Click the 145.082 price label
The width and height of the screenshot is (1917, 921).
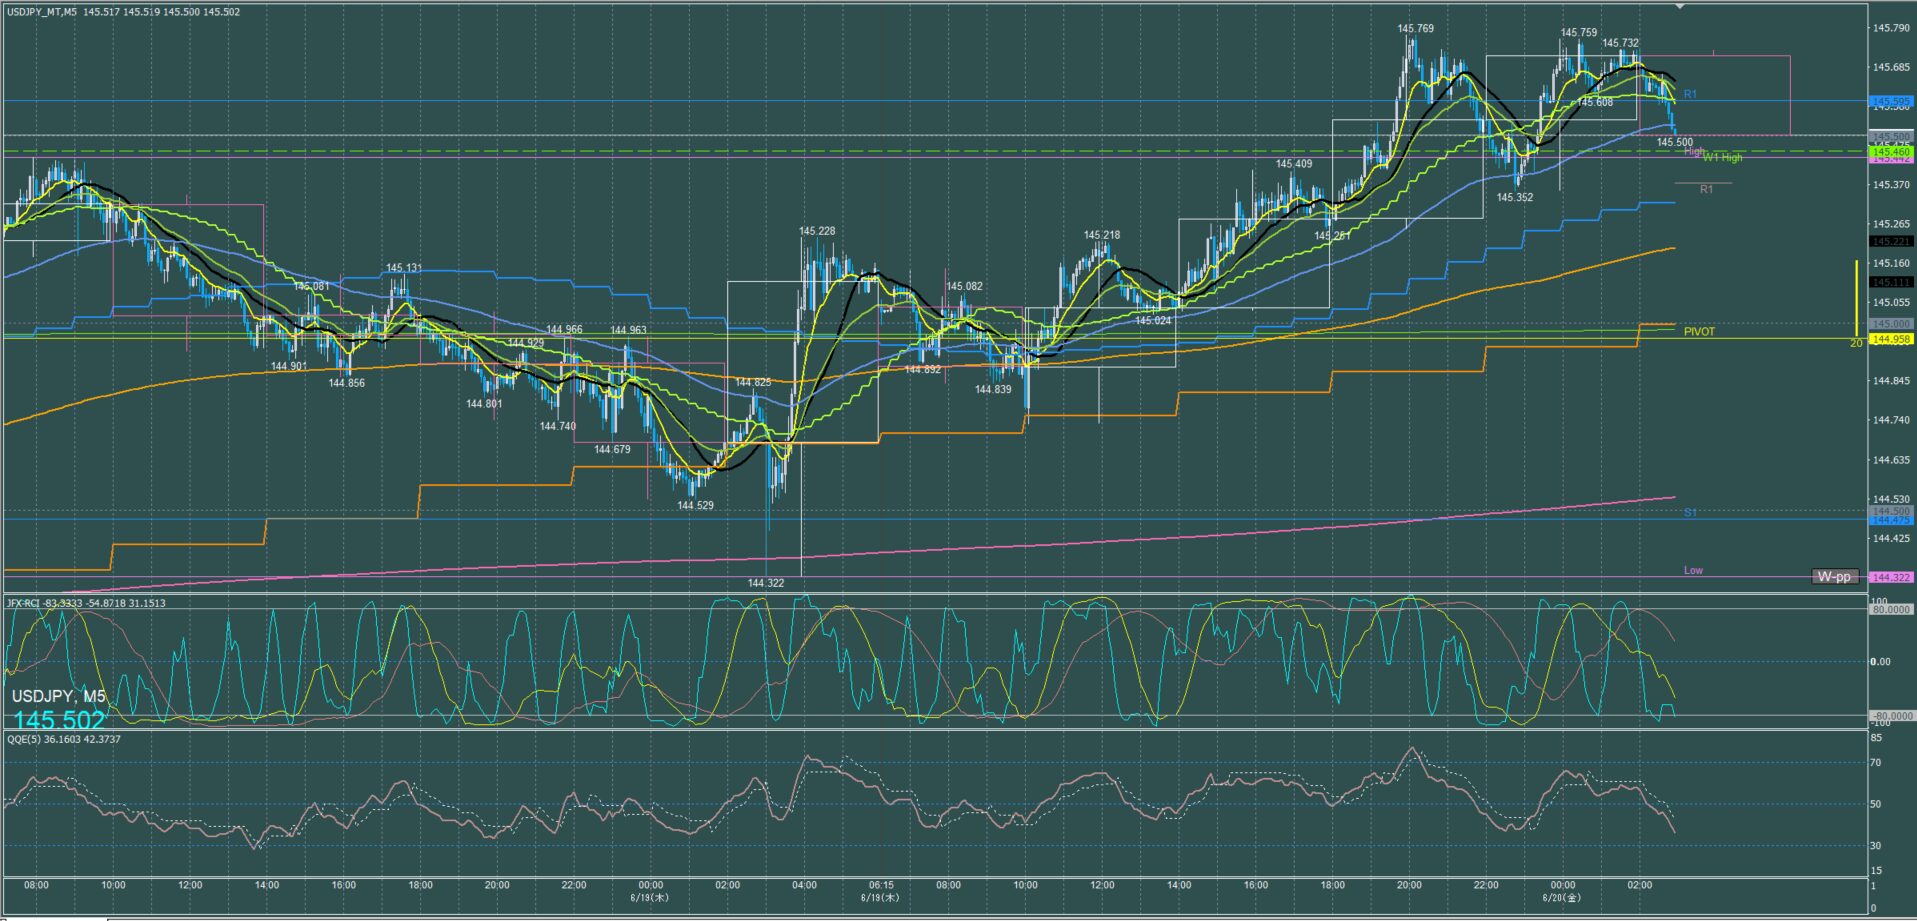coord(965,287)
